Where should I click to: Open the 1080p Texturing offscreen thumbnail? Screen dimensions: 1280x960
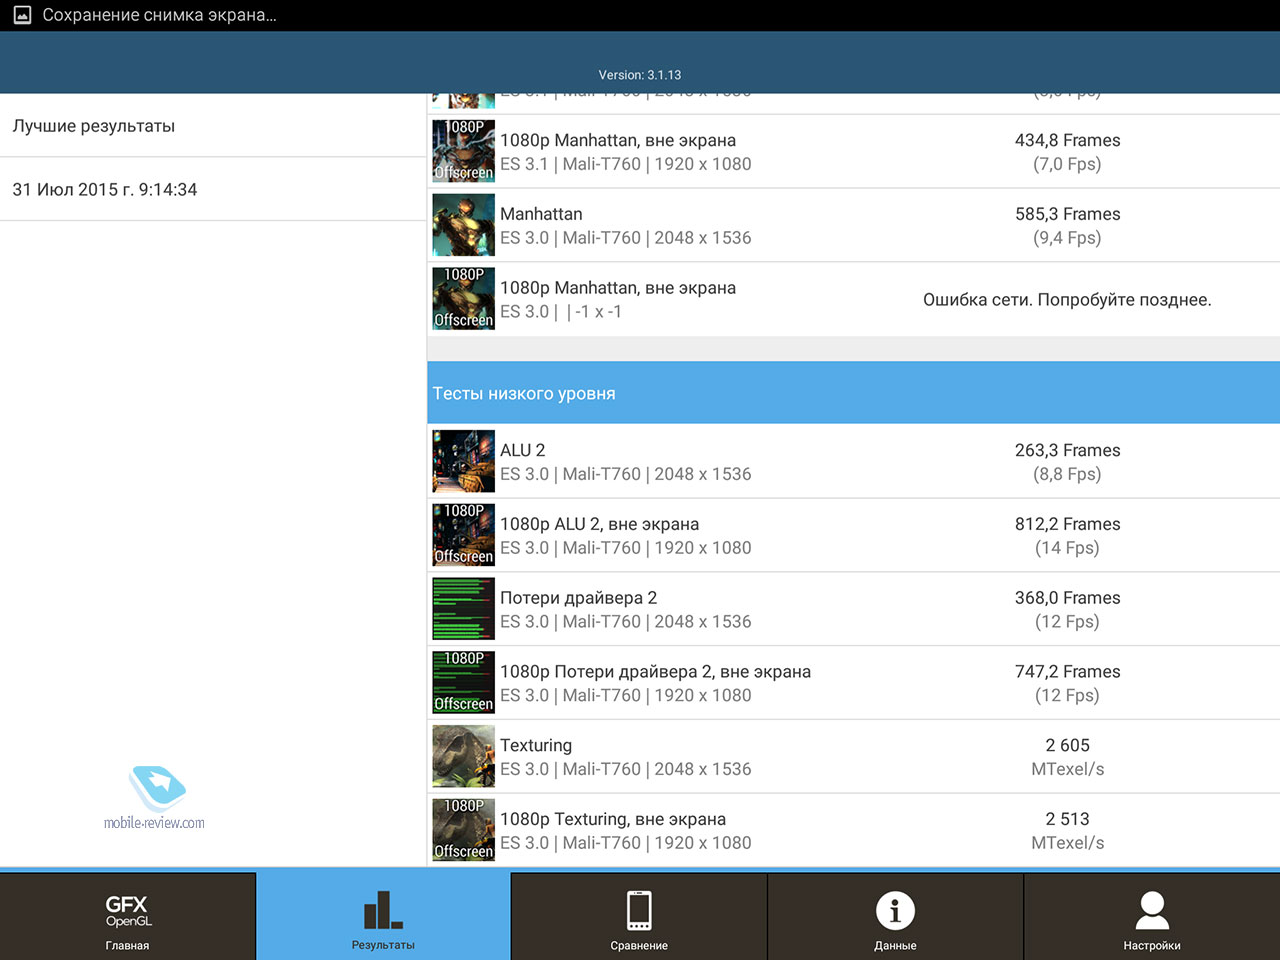[x=463, y=830]
